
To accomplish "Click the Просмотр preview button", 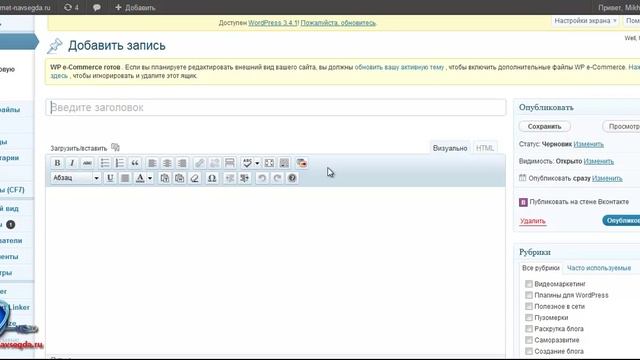I will pos(622,127).
